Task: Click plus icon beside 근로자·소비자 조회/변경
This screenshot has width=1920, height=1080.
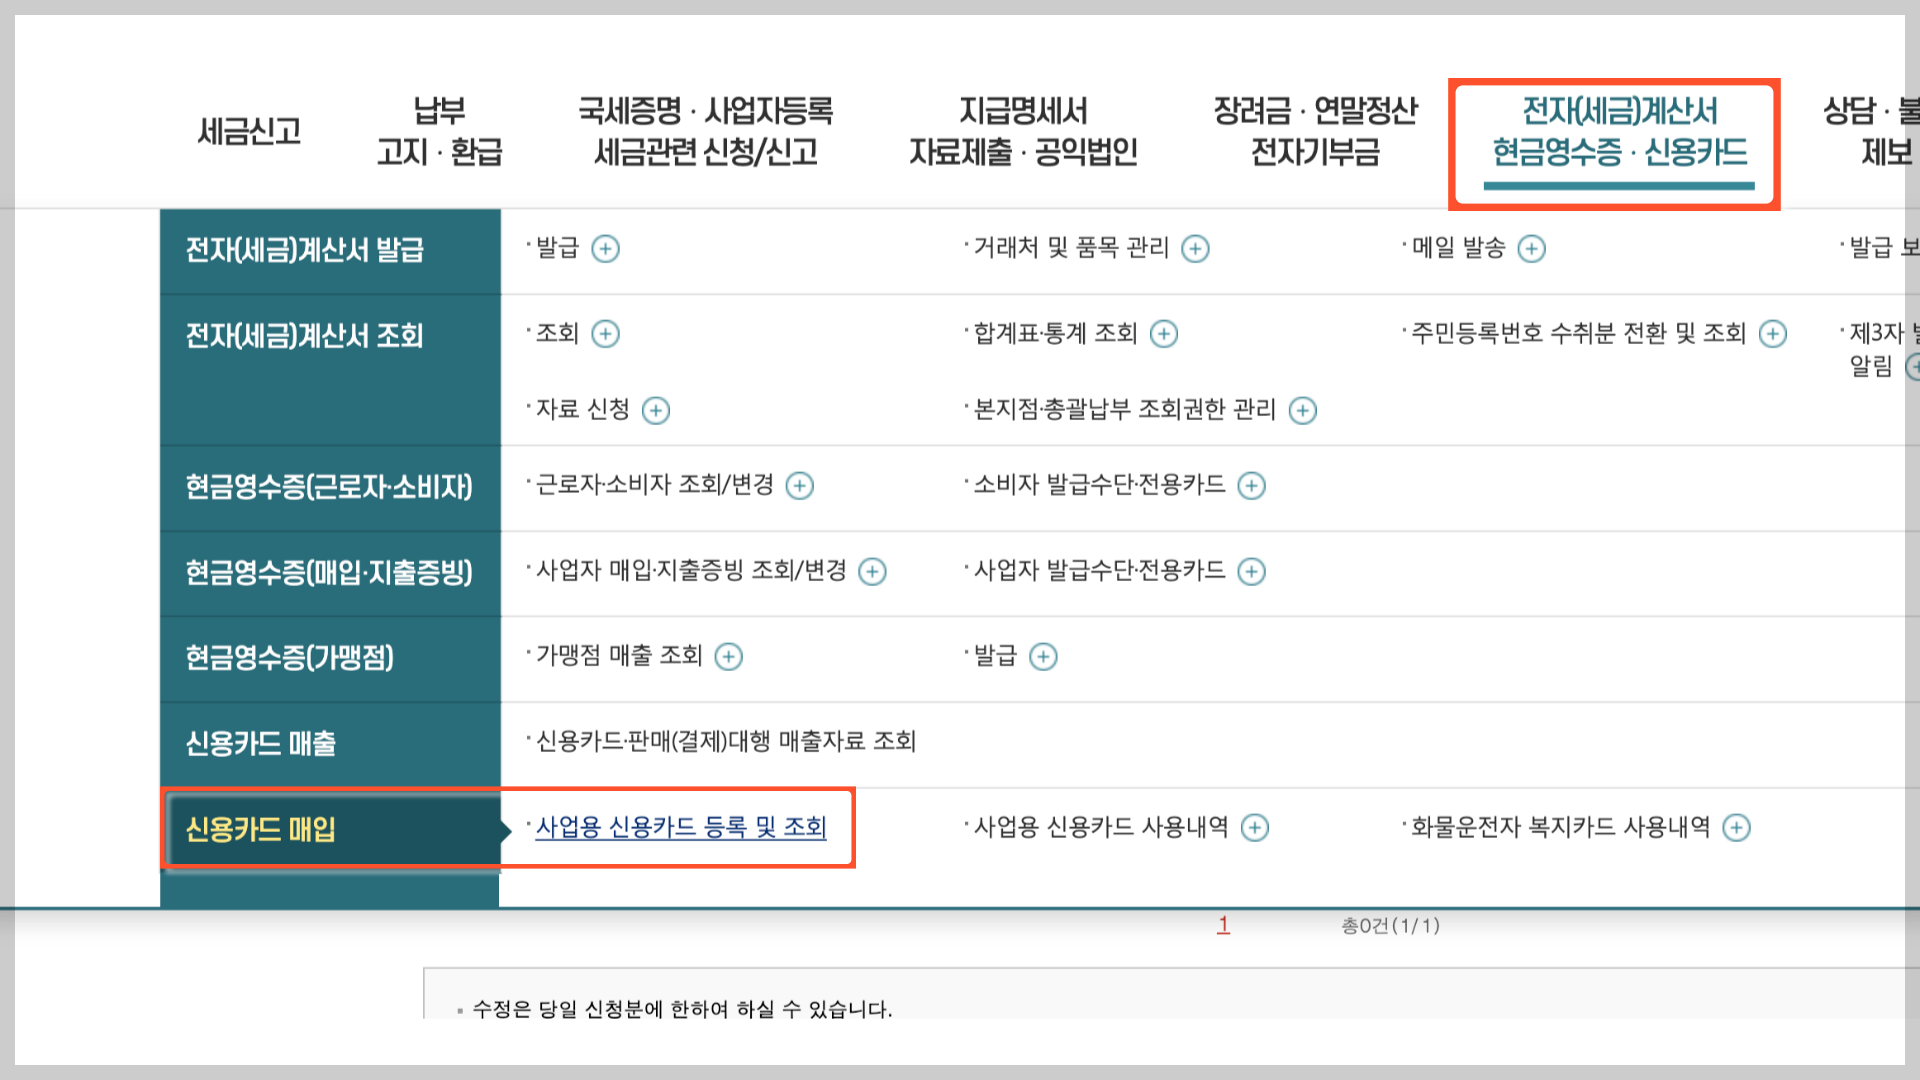Action: pos(800,486)
